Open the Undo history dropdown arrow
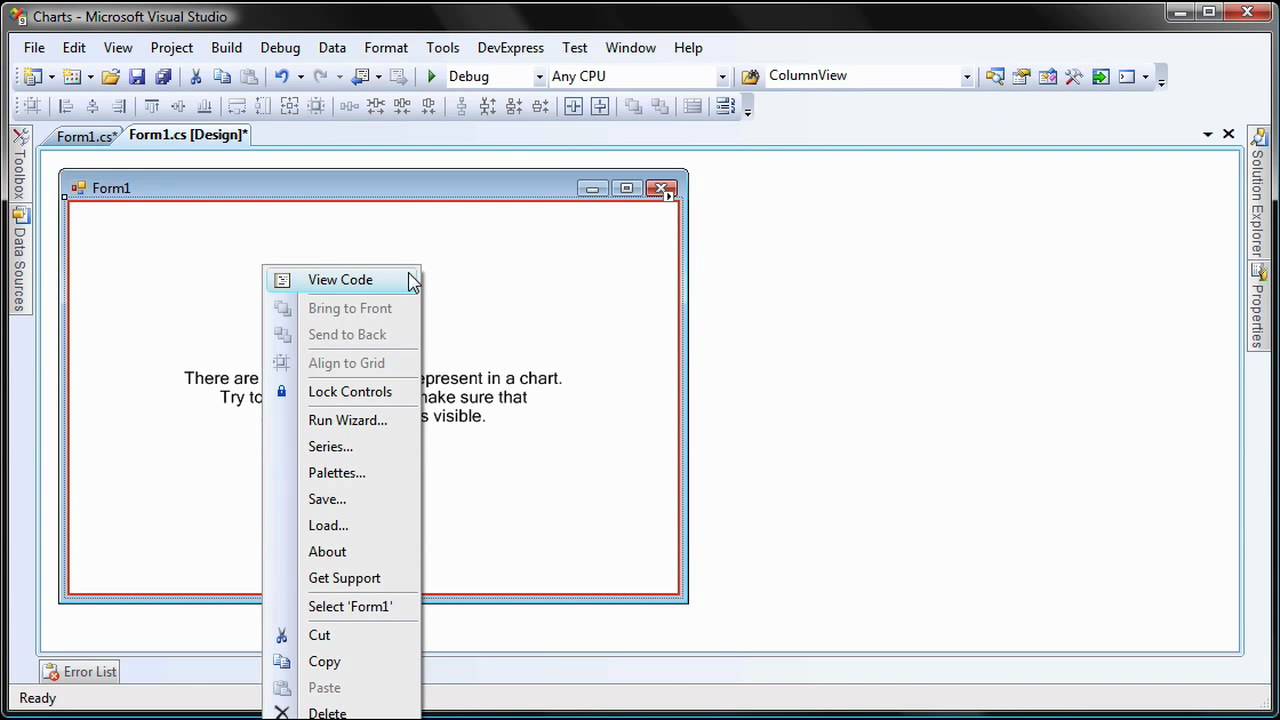The image size is (1280, 720). 299,76
